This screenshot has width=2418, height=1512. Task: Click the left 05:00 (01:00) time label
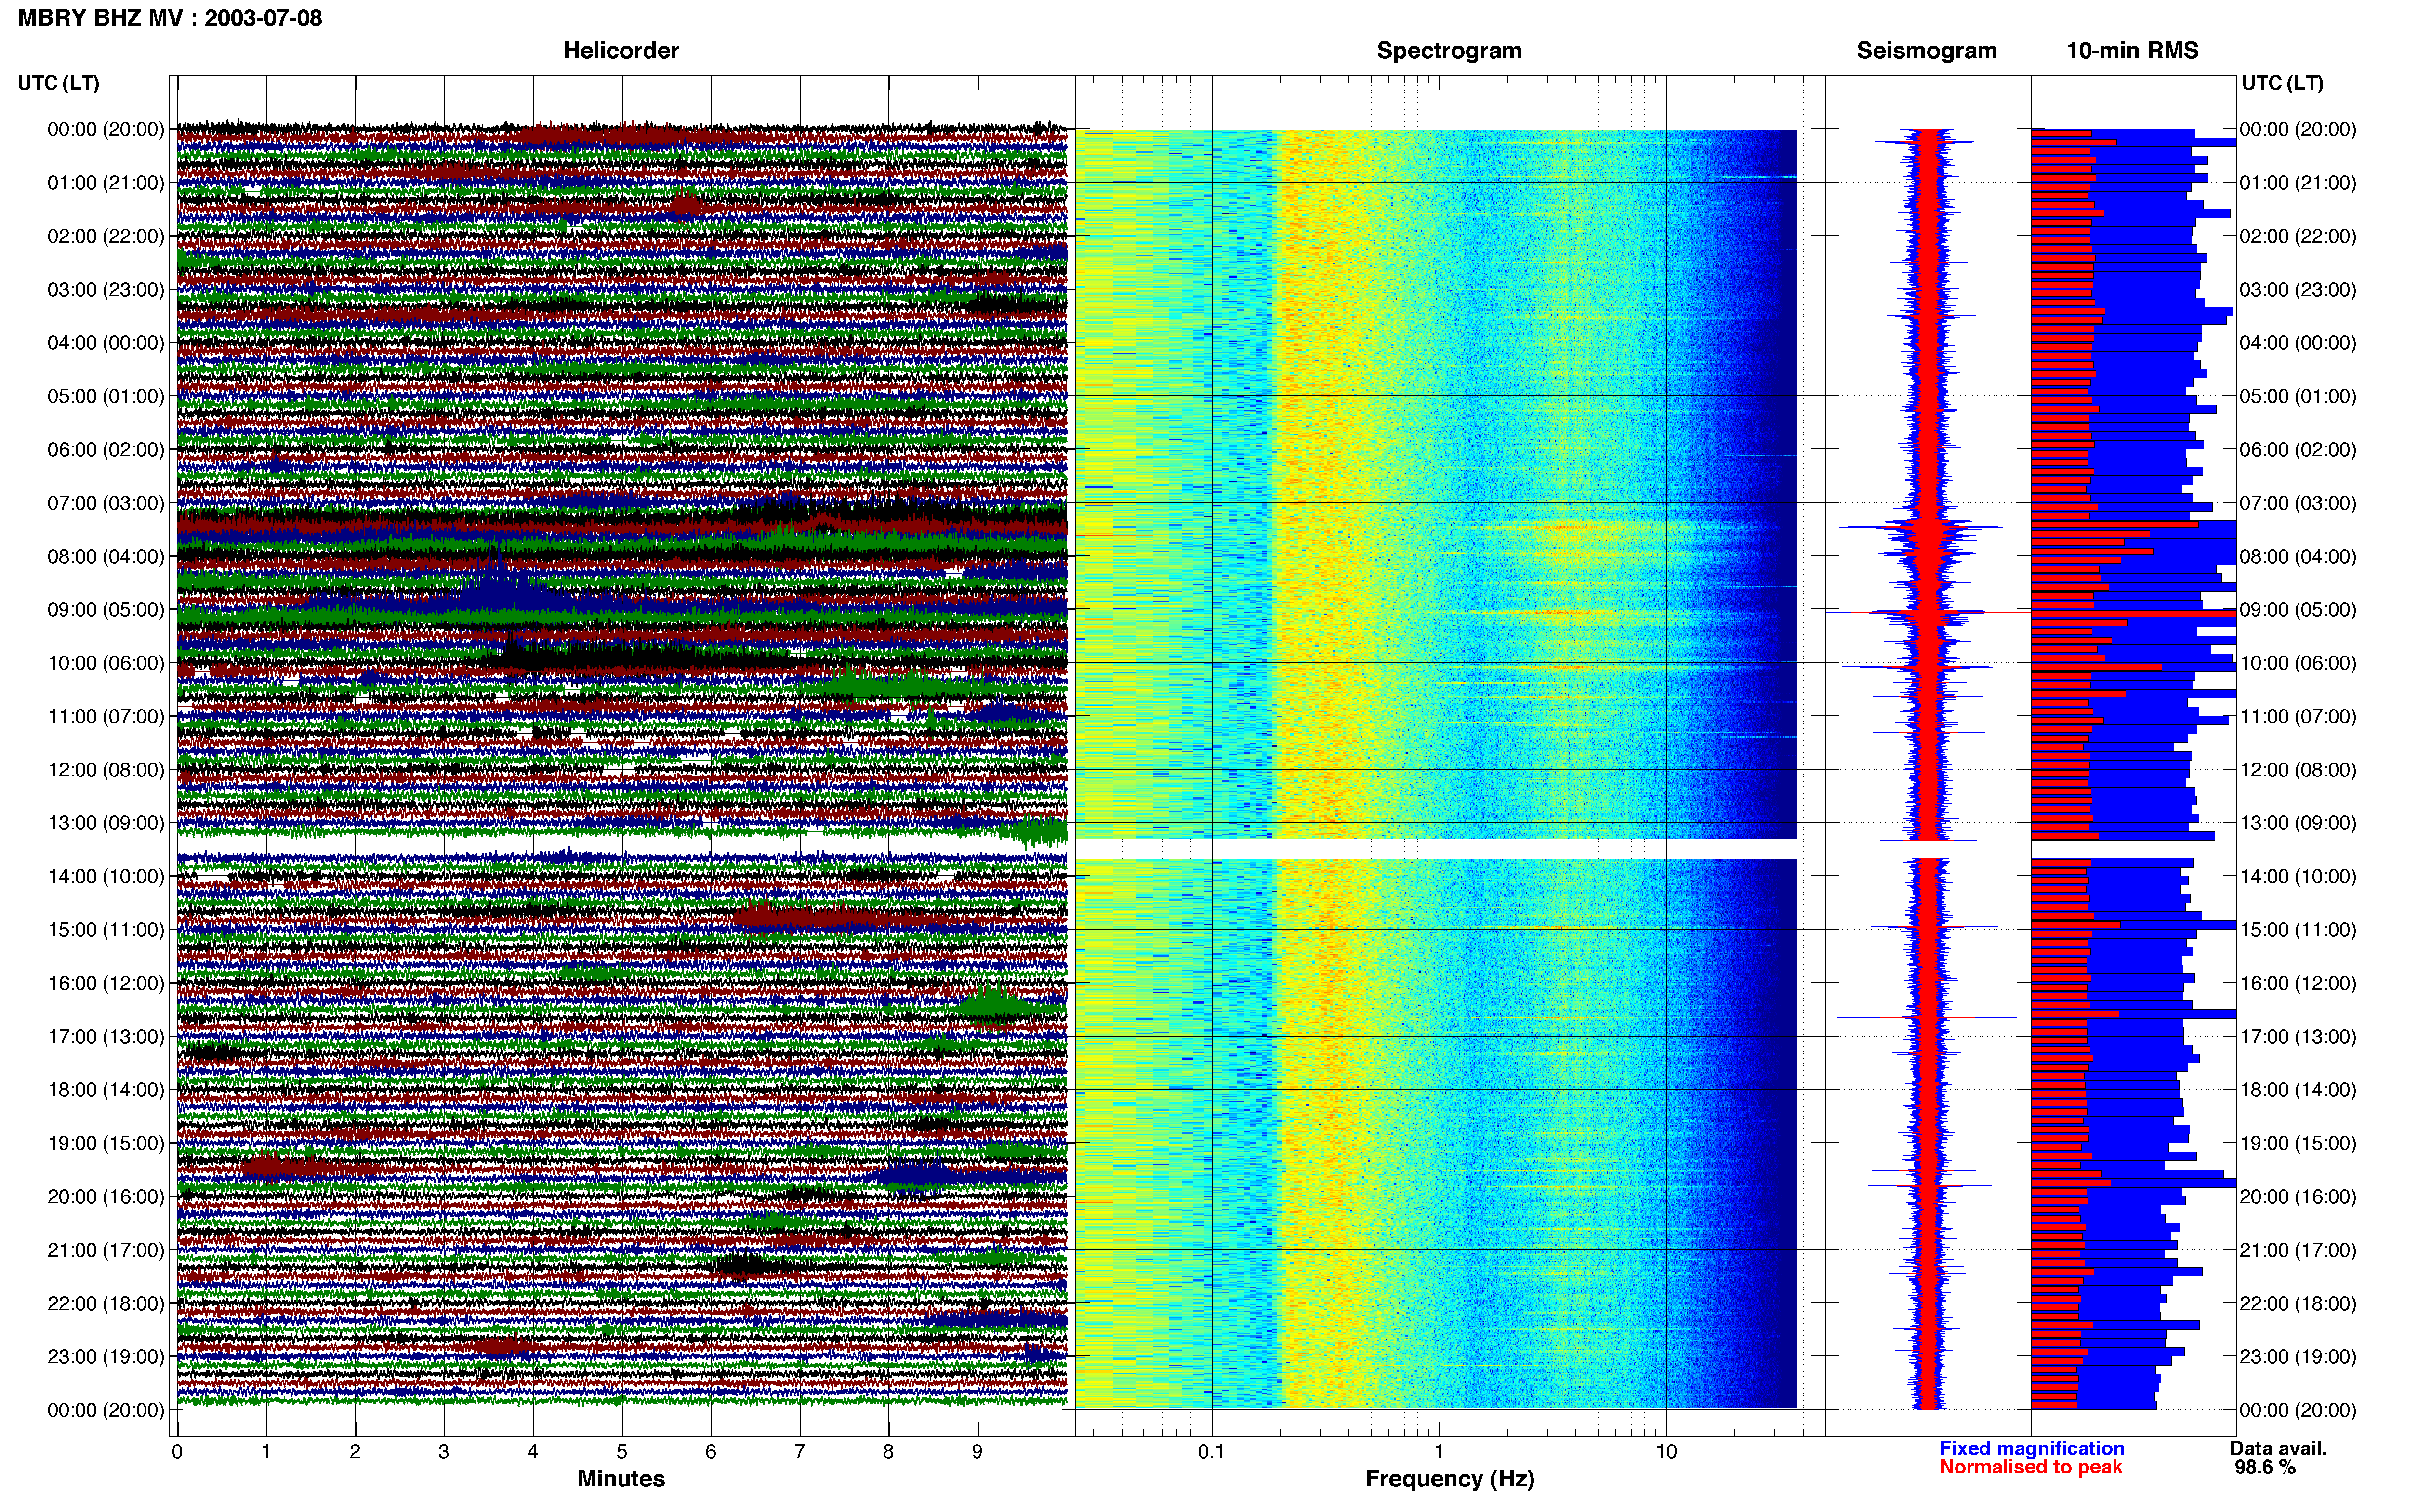[106, 396]
